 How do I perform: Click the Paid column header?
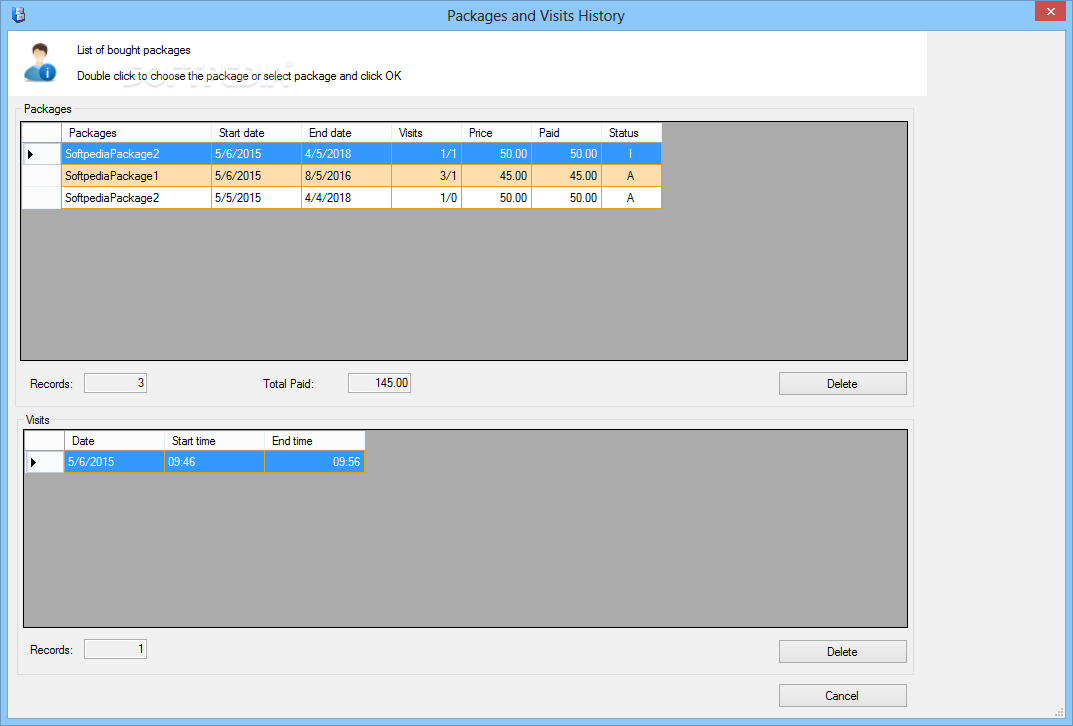[x=567, y=133]
